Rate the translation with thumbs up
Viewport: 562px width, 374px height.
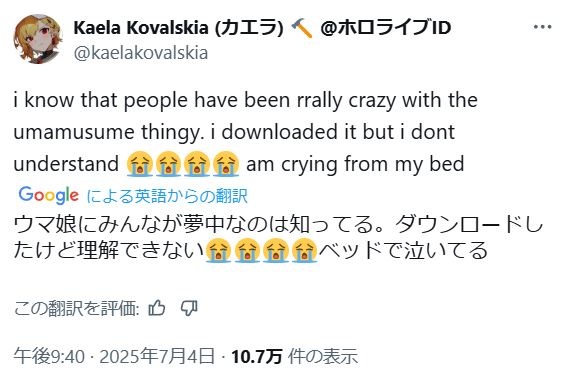coord(157,308)
